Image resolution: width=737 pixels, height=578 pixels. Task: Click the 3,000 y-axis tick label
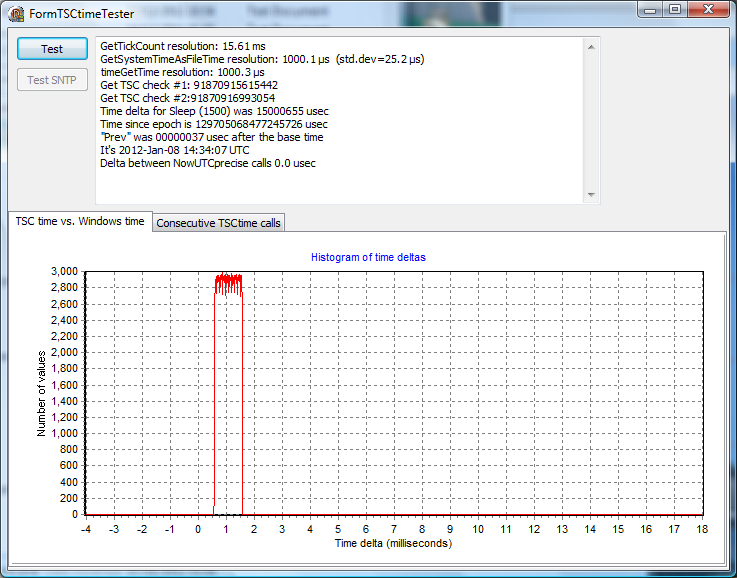pos(64,272)
